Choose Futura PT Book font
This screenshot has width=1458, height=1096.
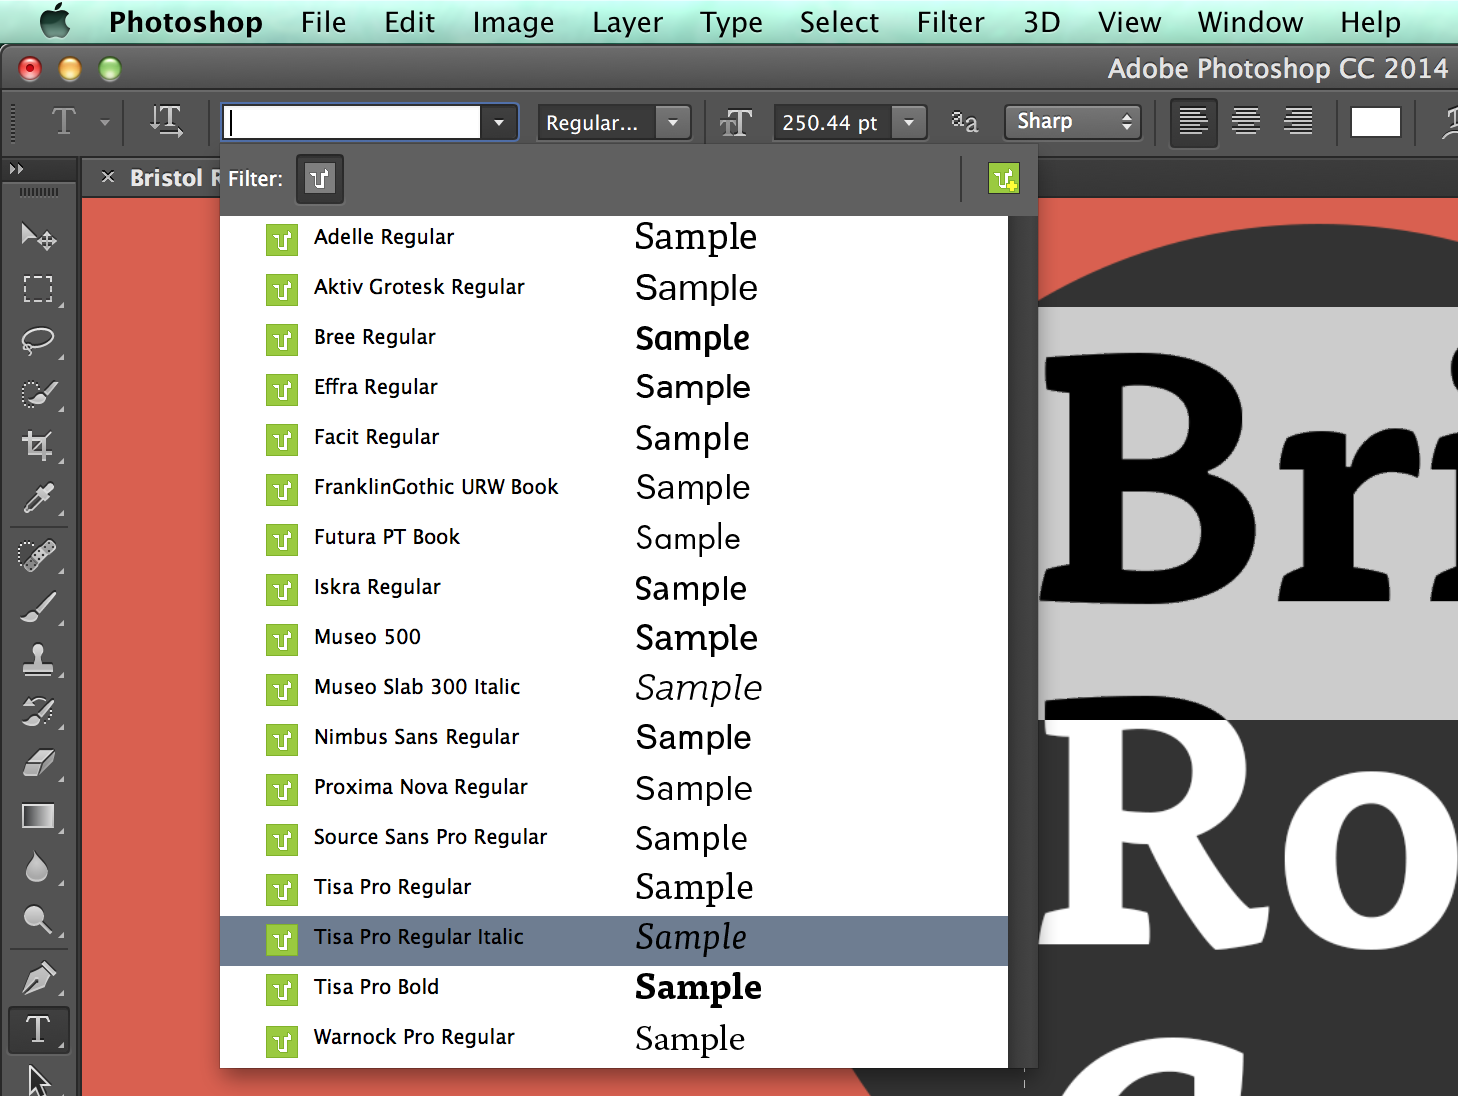click(x=614, y=537)
